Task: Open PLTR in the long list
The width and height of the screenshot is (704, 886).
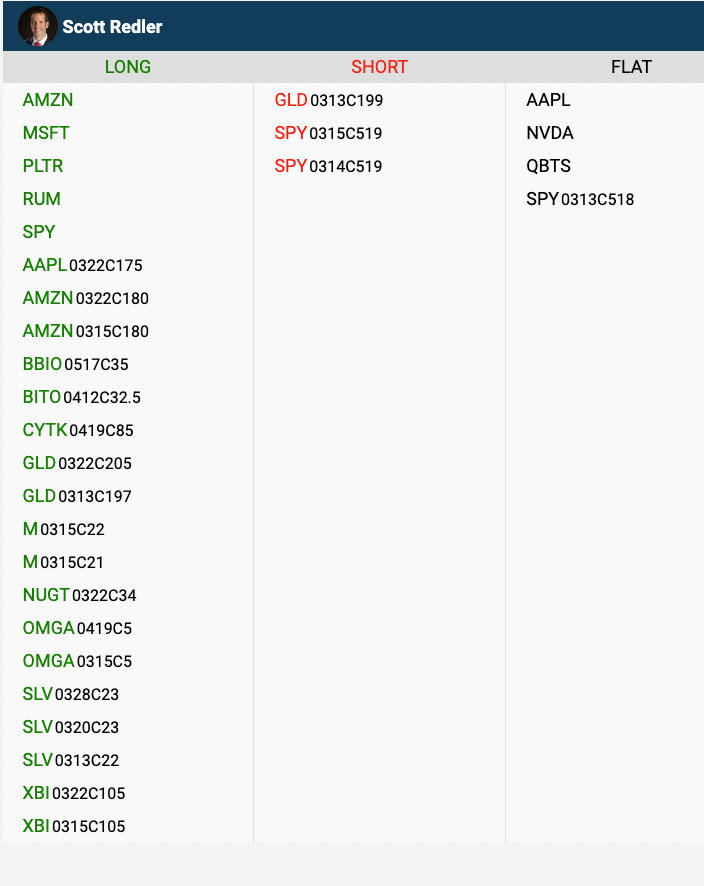Action: 43,166
